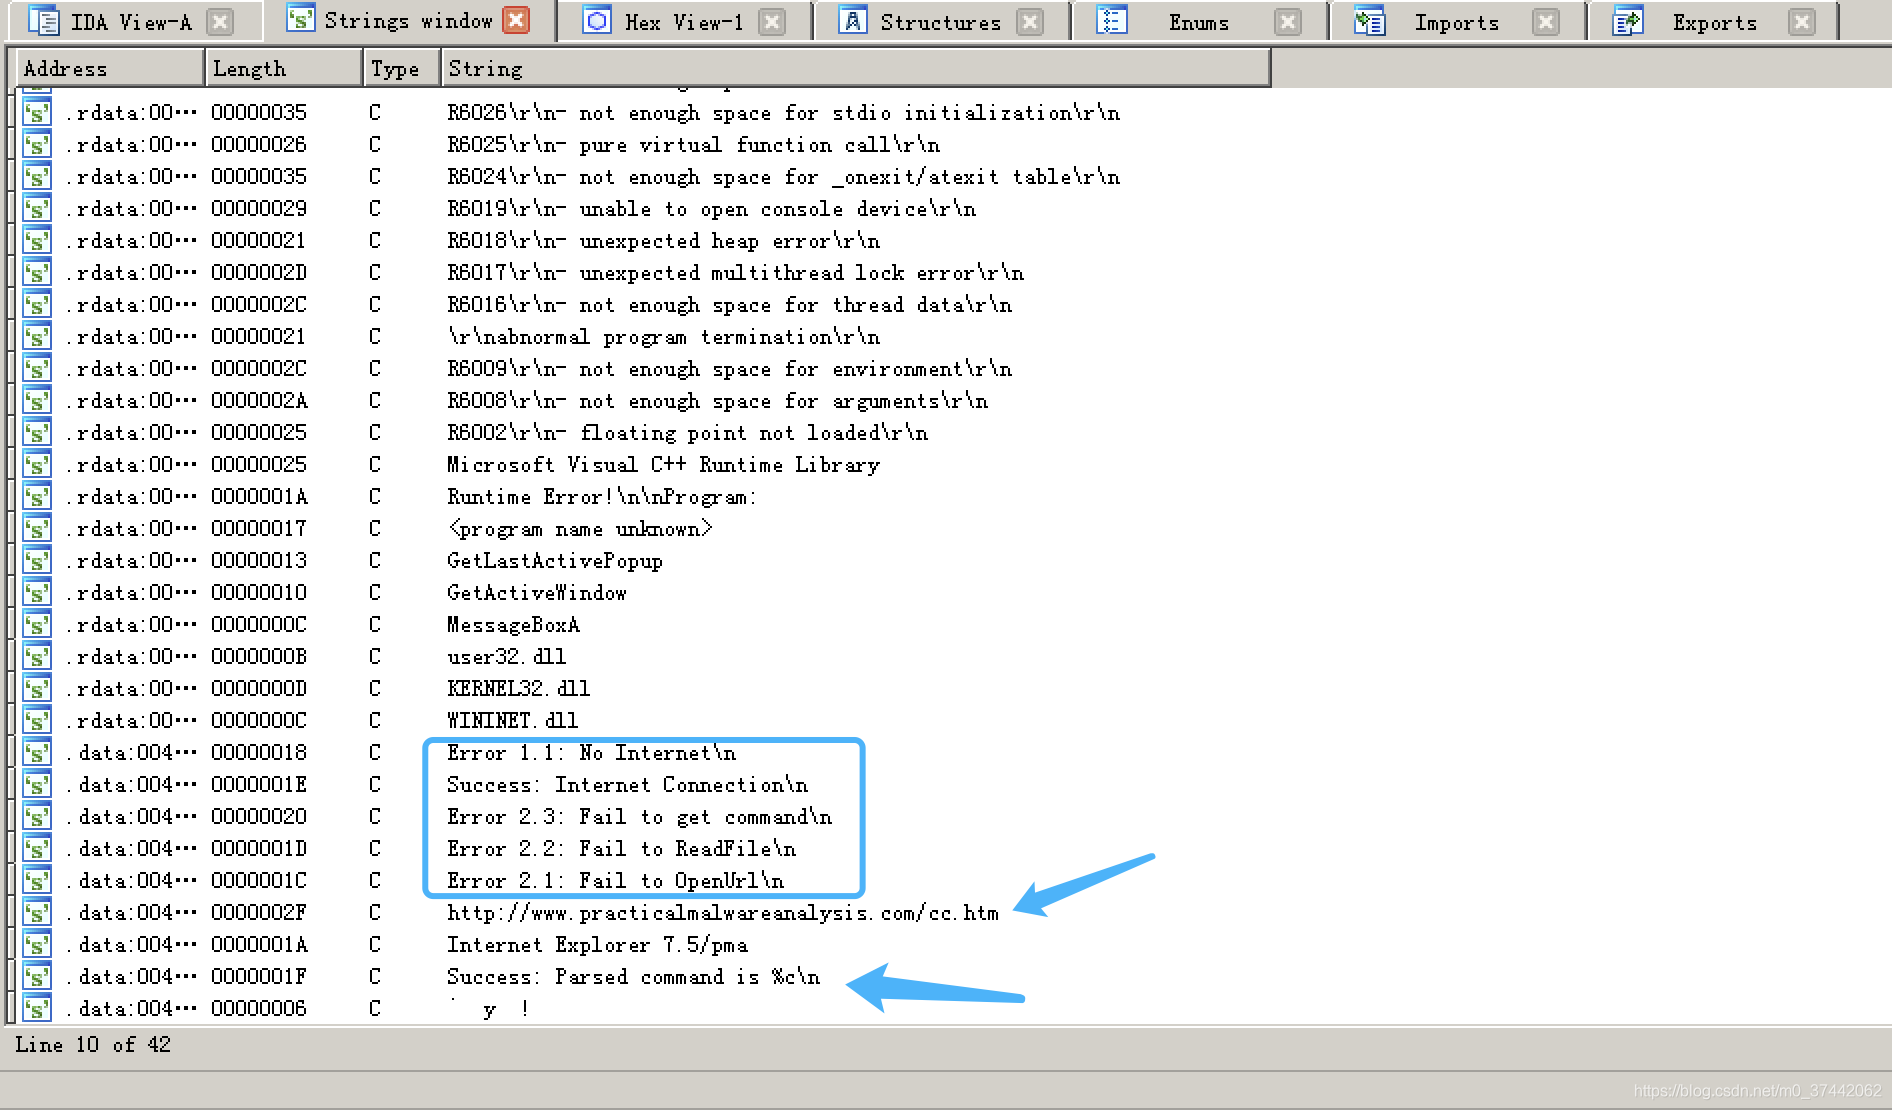Click string icon of the GetActiveWindow row

click(x=37, y=593)
